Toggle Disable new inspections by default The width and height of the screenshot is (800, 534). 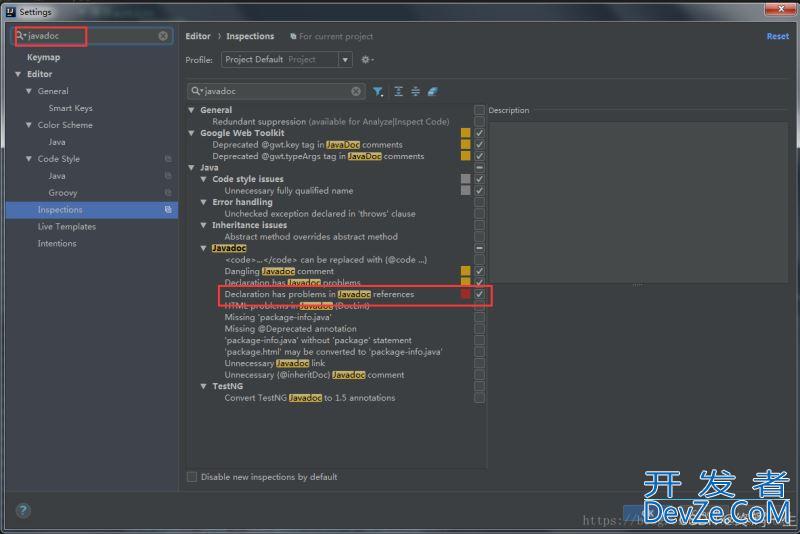[192, 477]
